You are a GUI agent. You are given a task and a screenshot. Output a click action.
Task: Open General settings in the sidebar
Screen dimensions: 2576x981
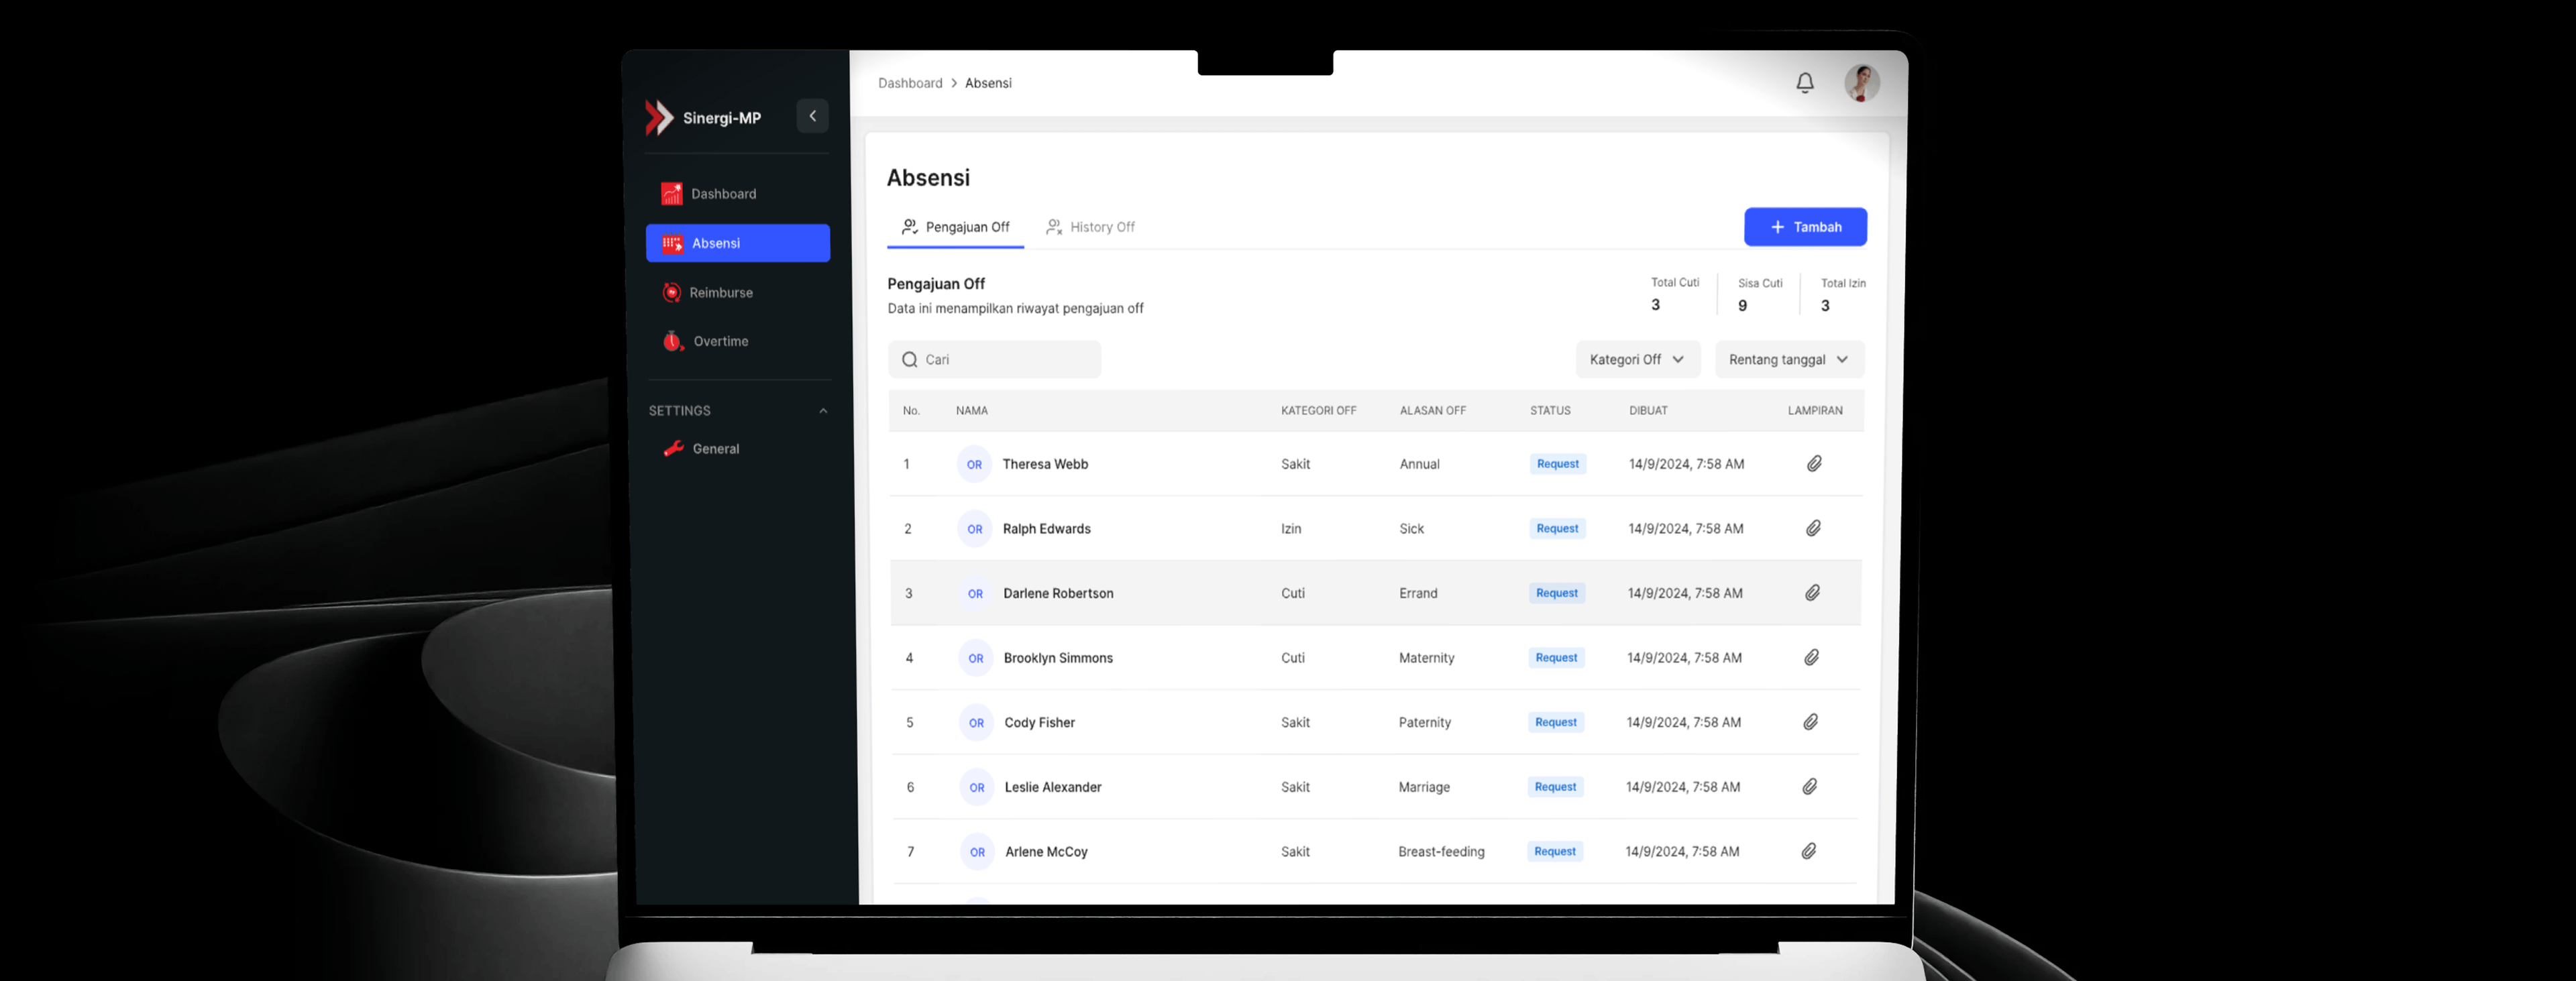[715, 449]
